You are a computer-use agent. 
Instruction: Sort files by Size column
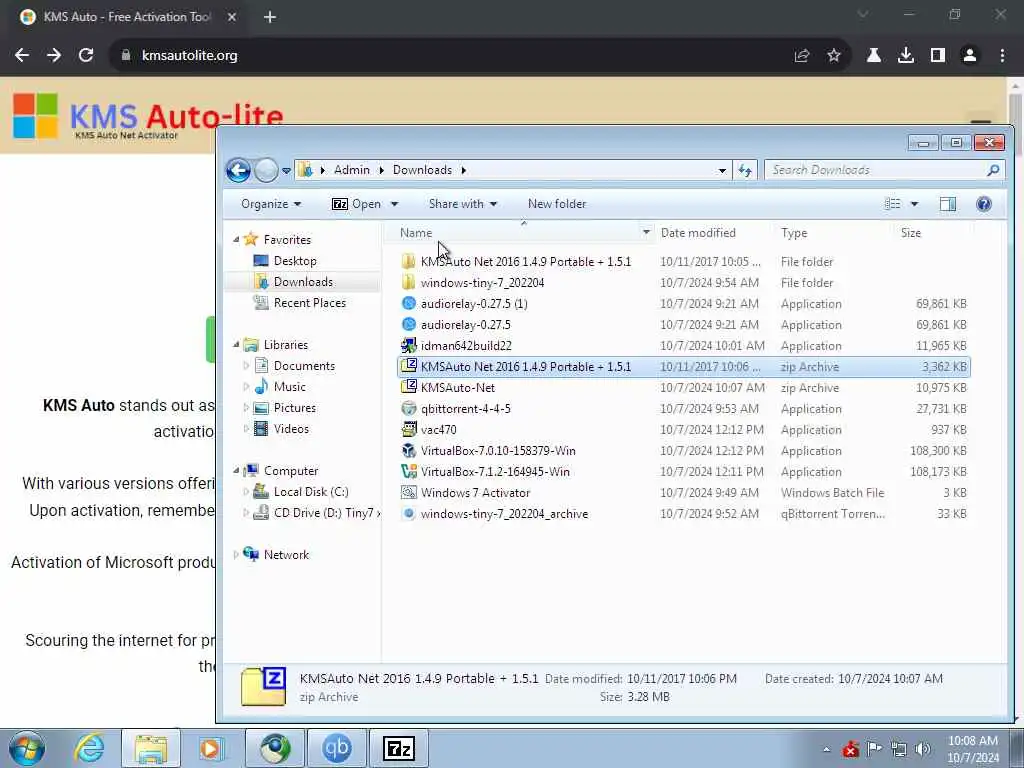911,233
